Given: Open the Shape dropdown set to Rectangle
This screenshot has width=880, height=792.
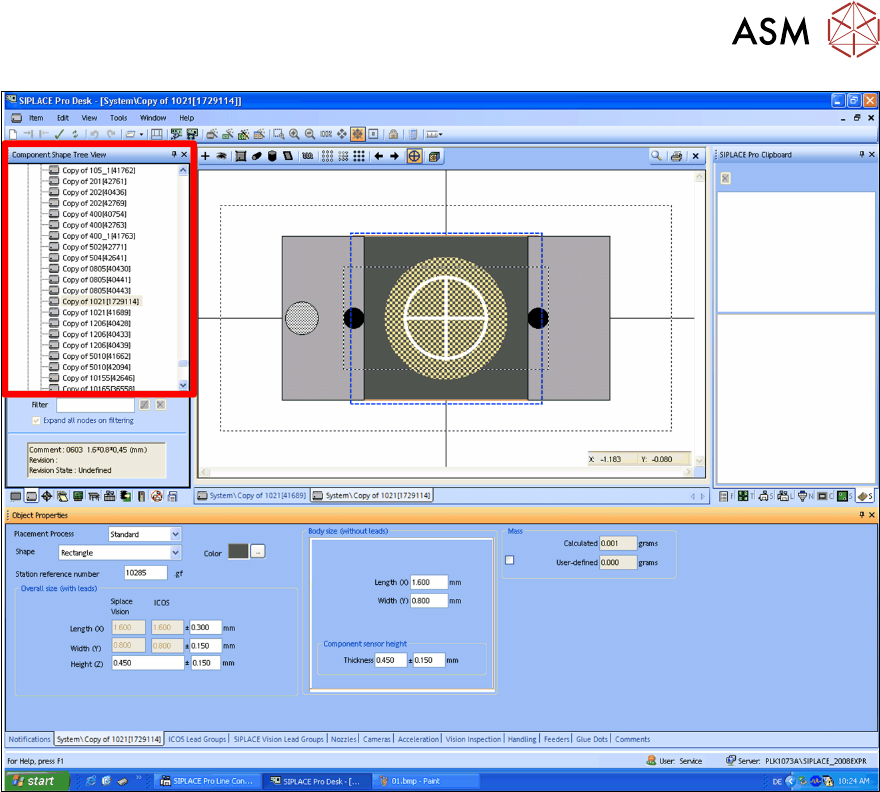Looking at the screenshot, I should [176, 553].
